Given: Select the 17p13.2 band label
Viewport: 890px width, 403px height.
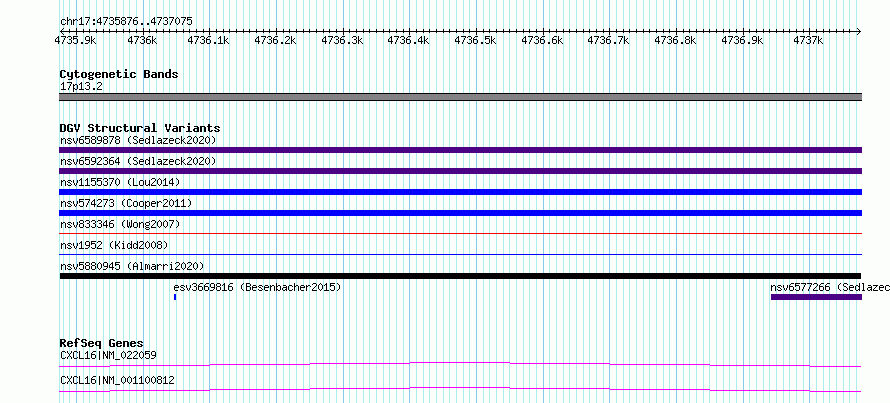Looking at the screenshot, I should coord(81,87).
